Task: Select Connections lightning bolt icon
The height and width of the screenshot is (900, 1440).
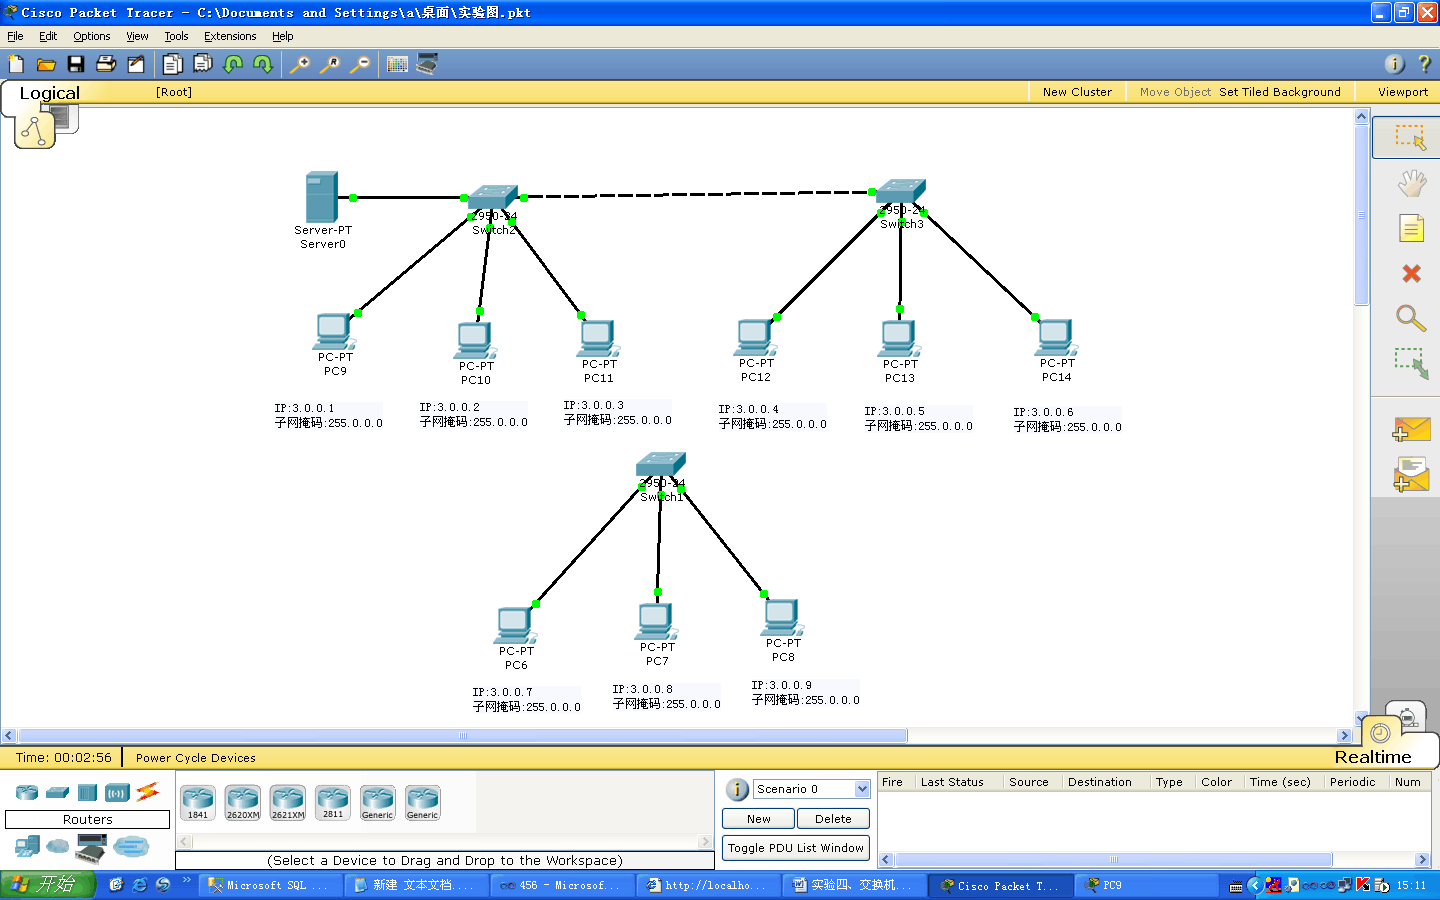Action: point(148,792)
